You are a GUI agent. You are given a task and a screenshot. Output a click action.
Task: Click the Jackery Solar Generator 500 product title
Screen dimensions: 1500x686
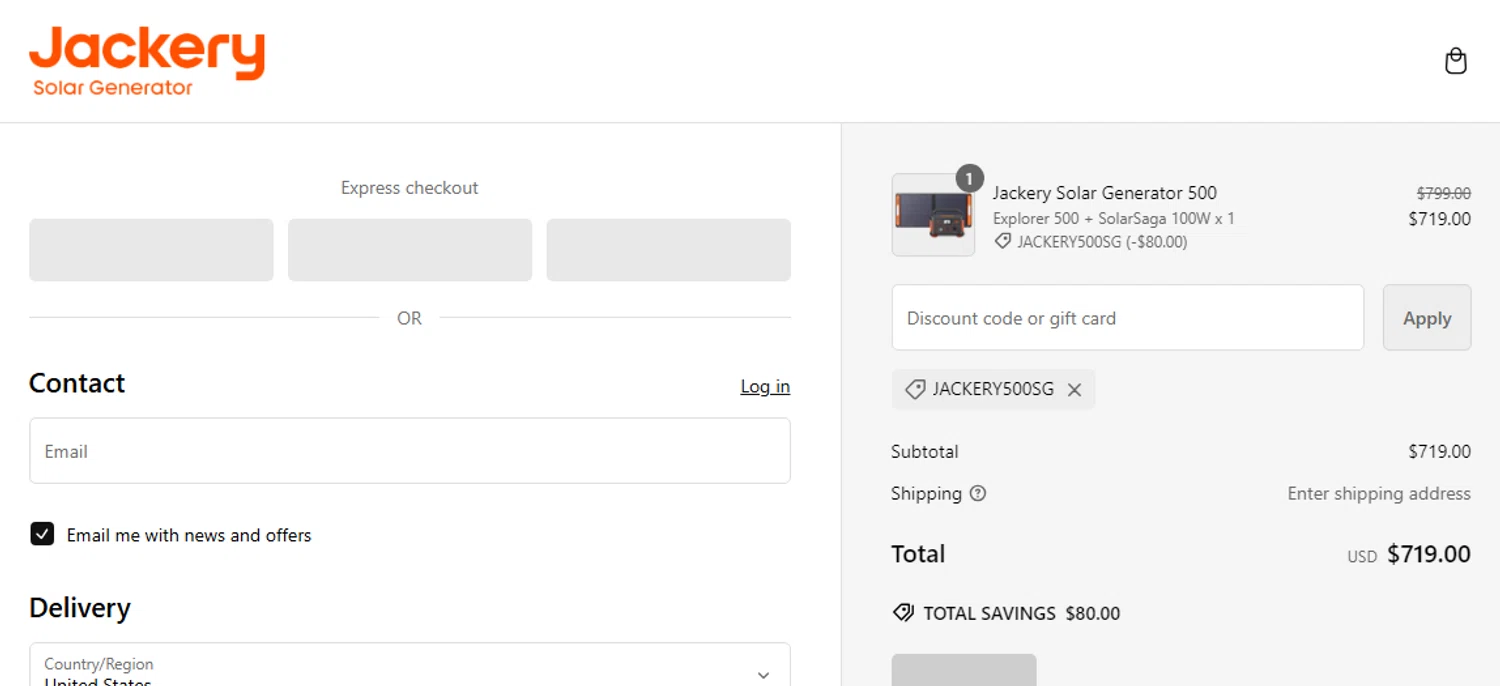pyautogui.click(x=1104, y=193)
